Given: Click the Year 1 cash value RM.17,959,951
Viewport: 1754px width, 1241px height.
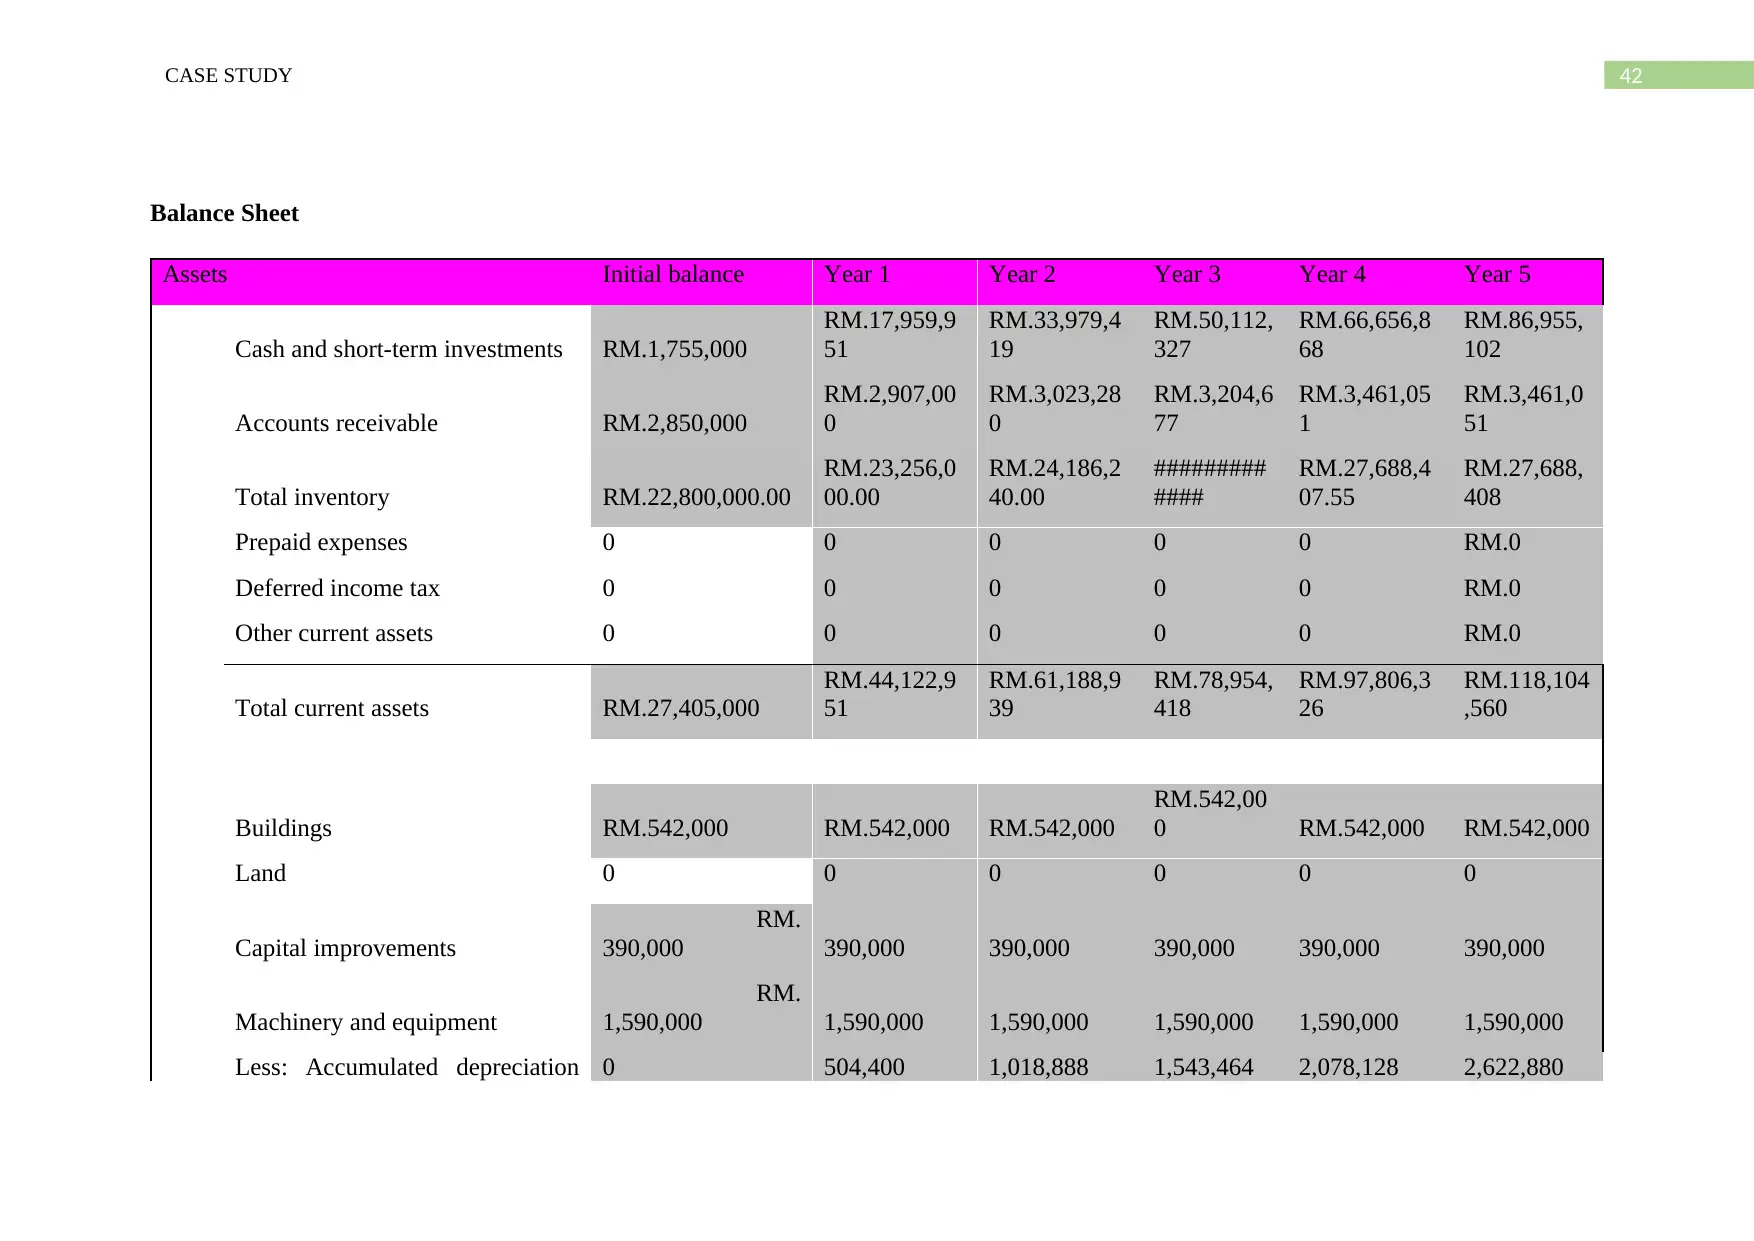Looking at the screenshot, I should 890,334.
